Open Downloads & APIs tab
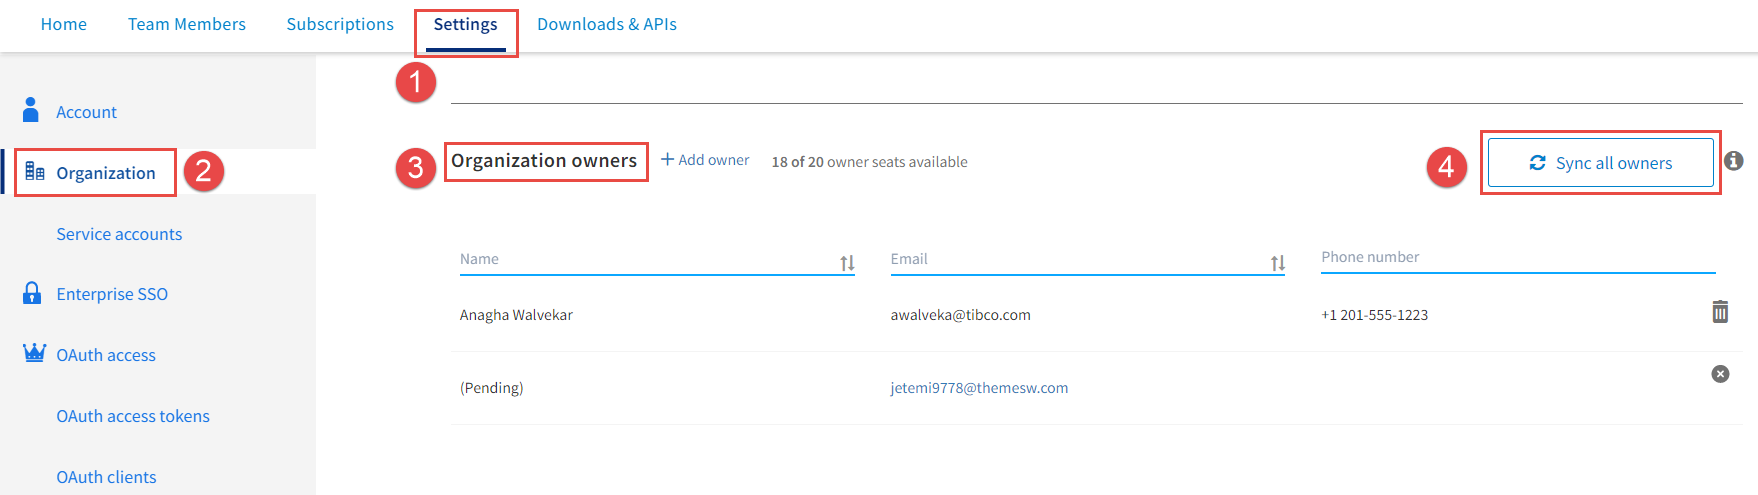The width and height of the screenshot is (1758, 495). pyautogui.click(x=607, y=24)
